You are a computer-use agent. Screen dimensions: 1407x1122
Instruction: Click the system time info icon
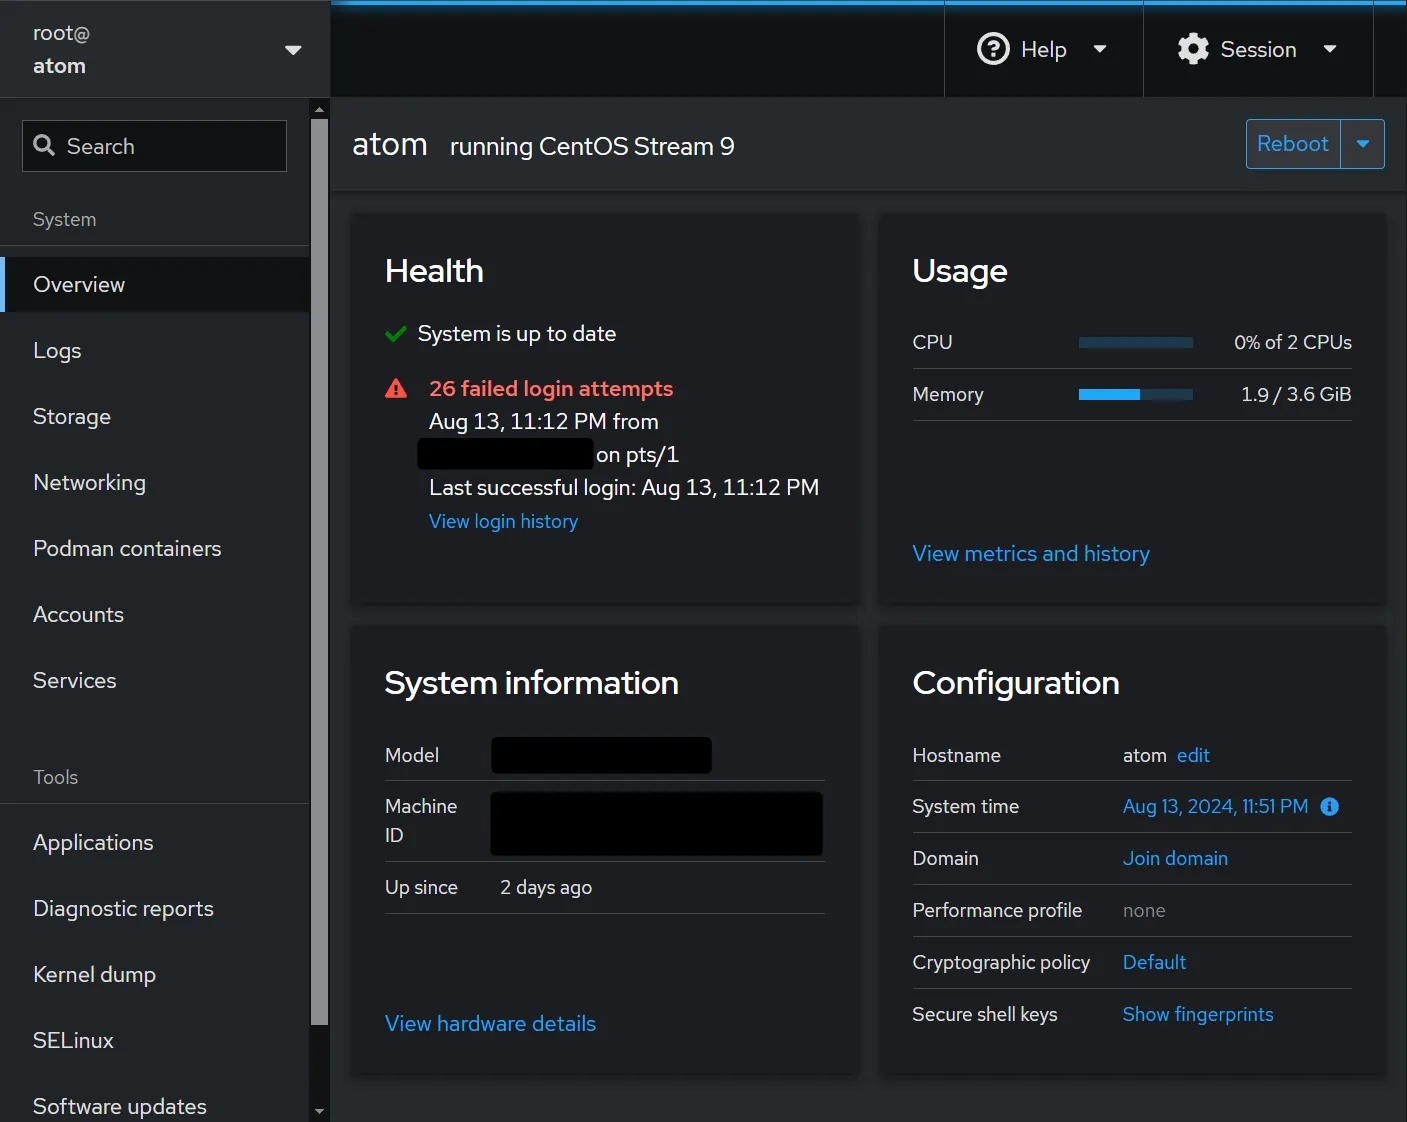(1329, 807)
